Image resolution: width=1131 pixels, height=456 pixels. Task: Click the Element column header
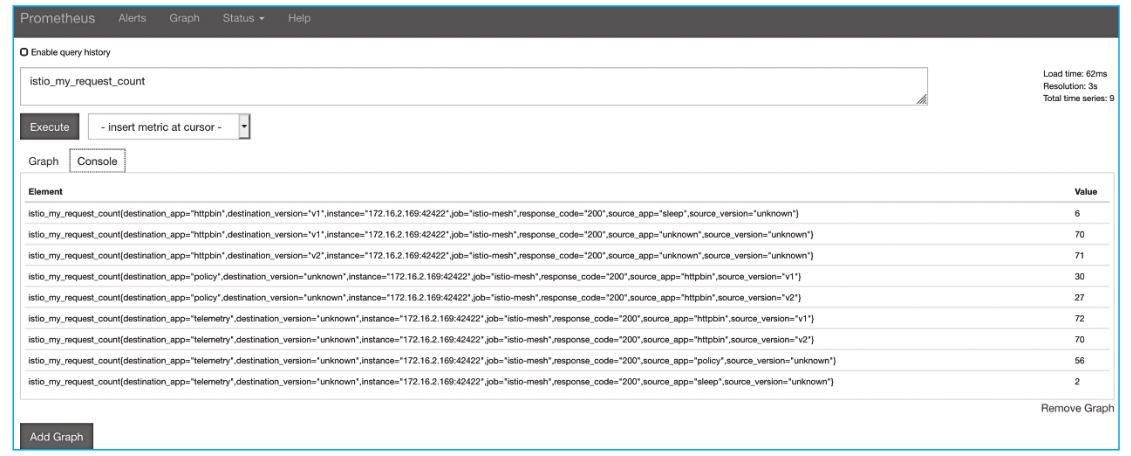(46, 189)
